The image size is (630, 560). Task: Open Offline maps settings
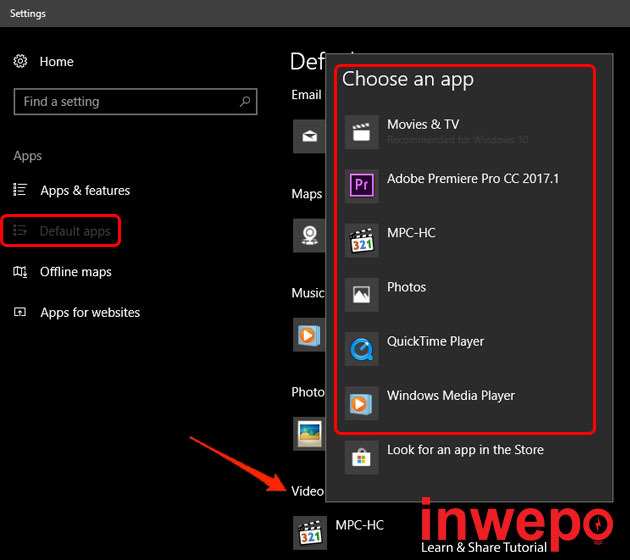click(x=76, y=272)
